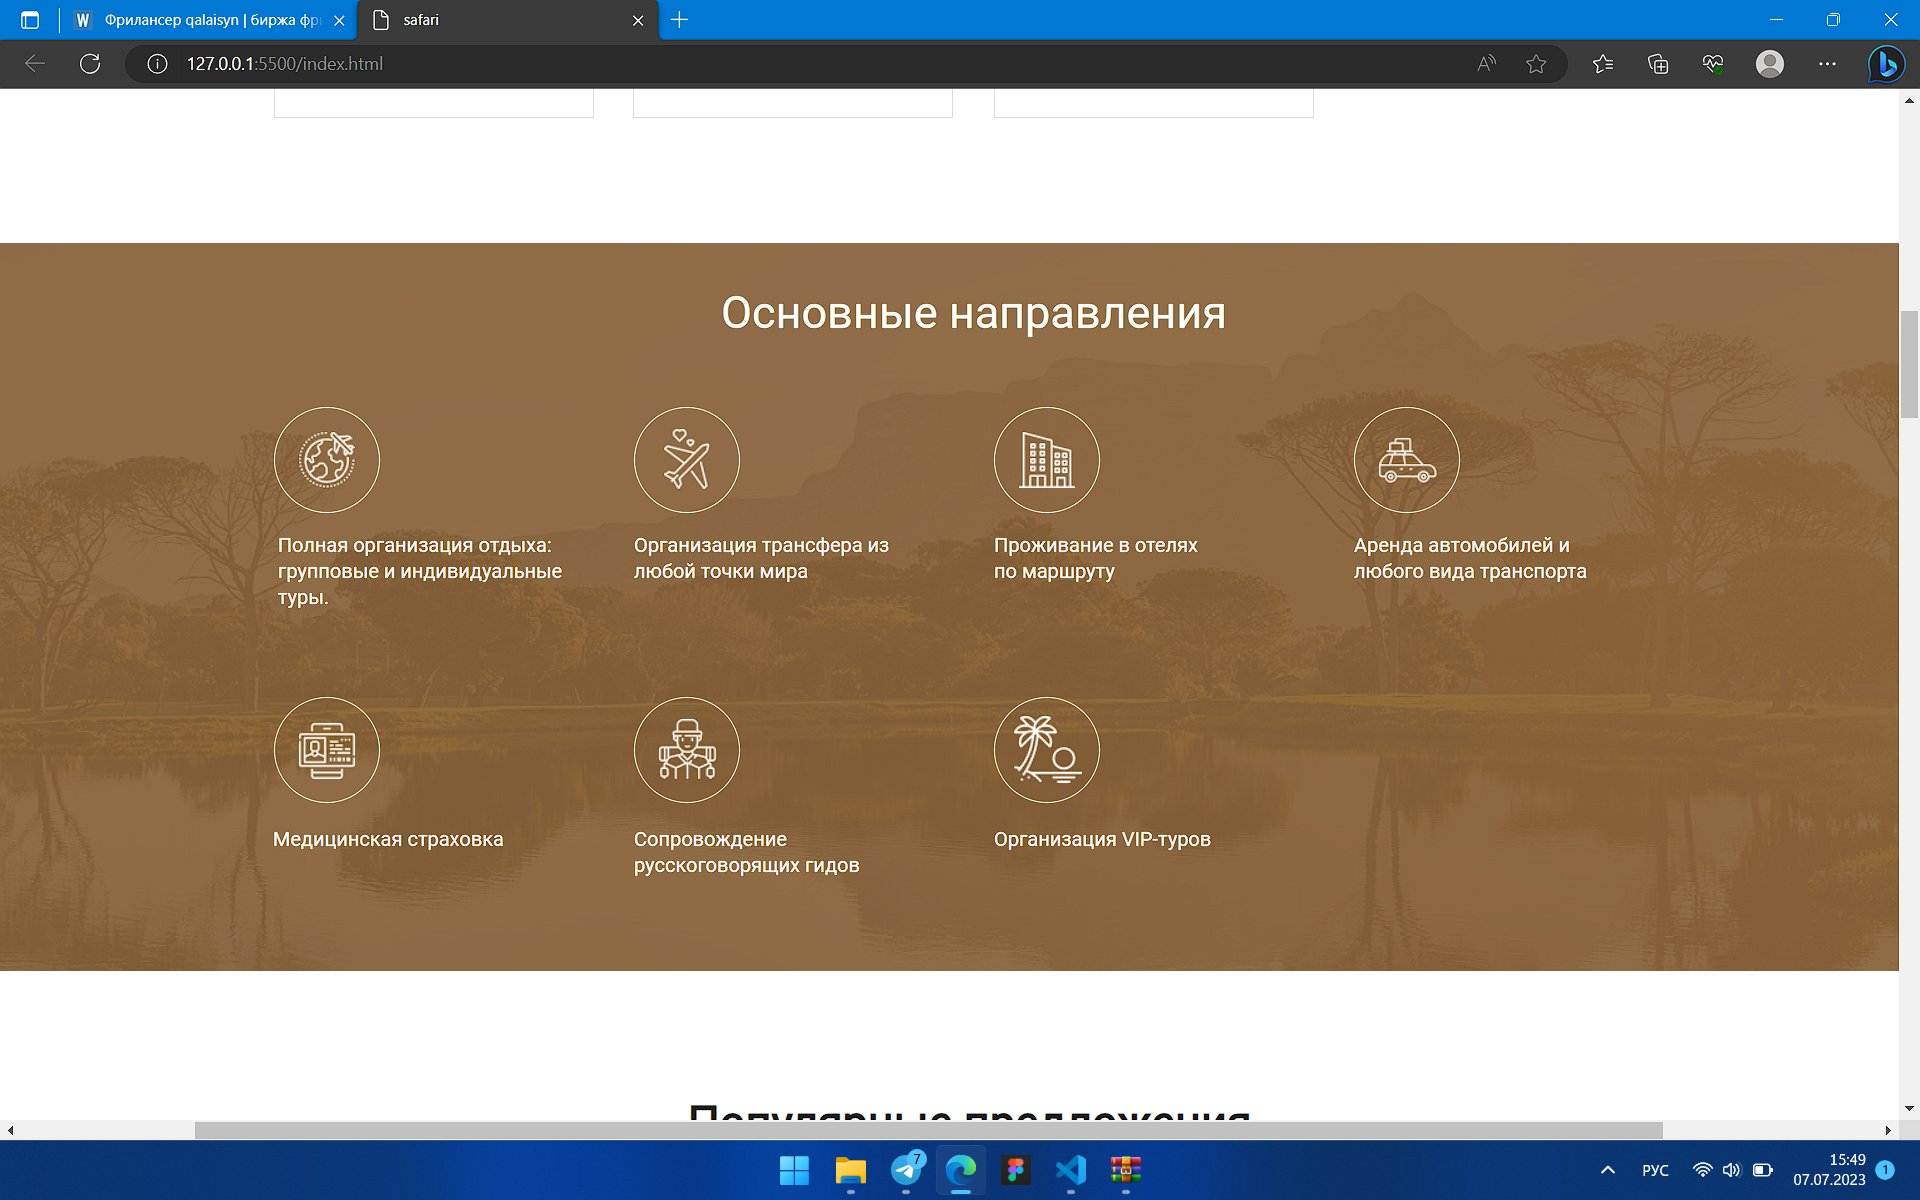Show hidden system tray icons chevron
This screenshot has height=1200, width=1920.
[x=1608, y=1170]
